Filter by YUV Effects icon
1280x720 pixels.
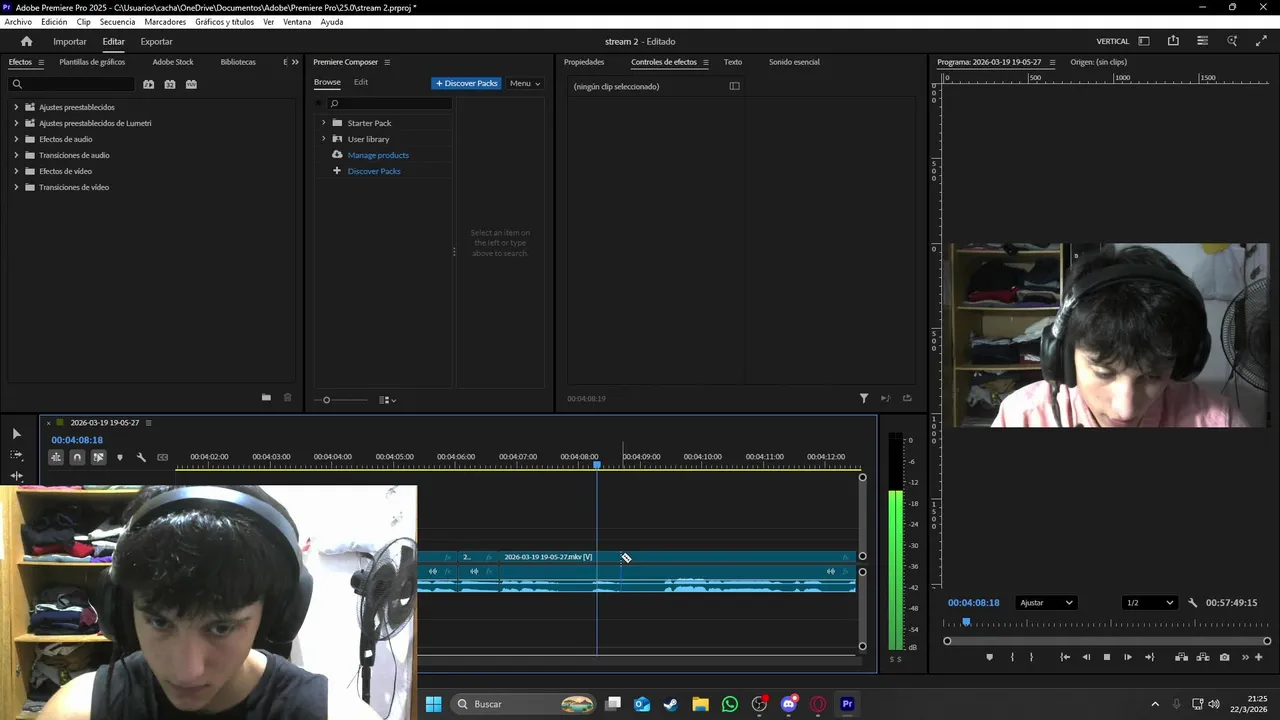(191, 84)
